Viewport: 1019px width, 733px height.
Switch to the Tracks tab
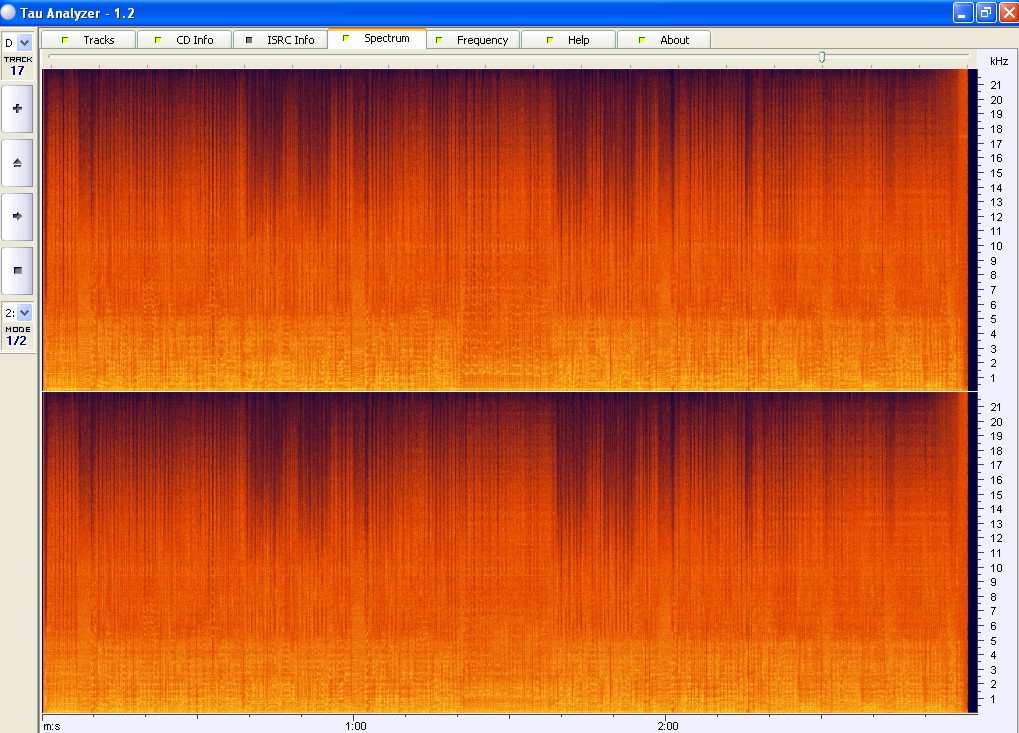point(98,40)
